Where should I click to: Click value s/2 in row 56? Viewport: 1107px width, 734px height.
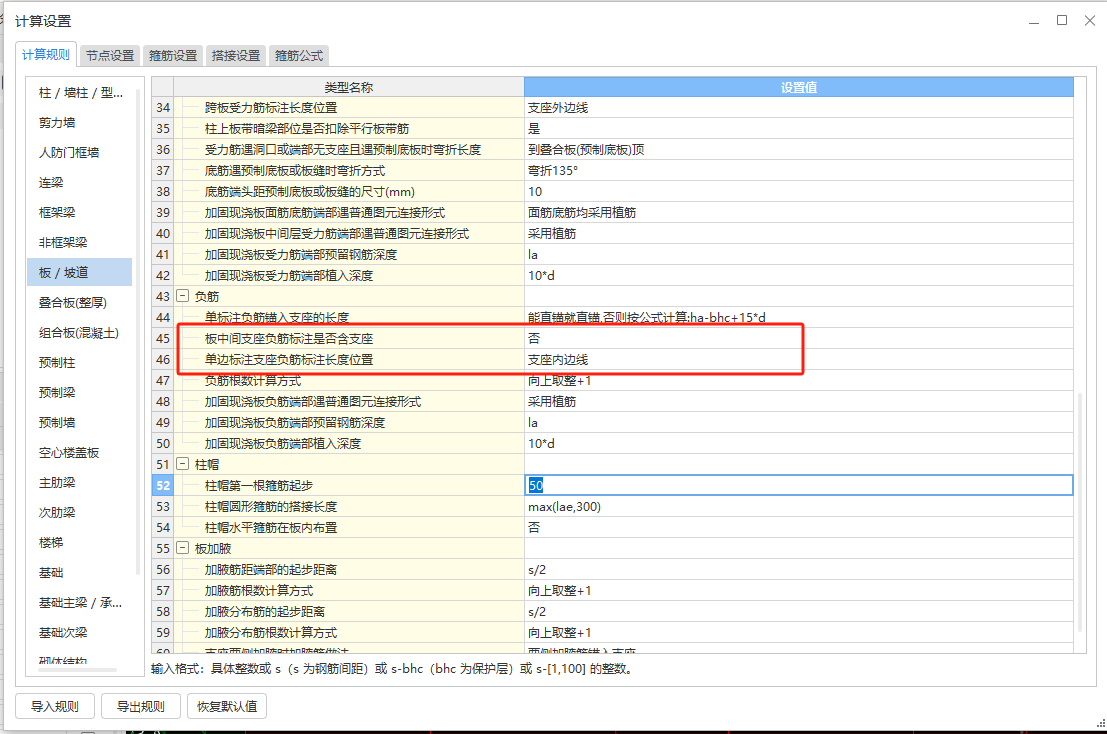798,570
